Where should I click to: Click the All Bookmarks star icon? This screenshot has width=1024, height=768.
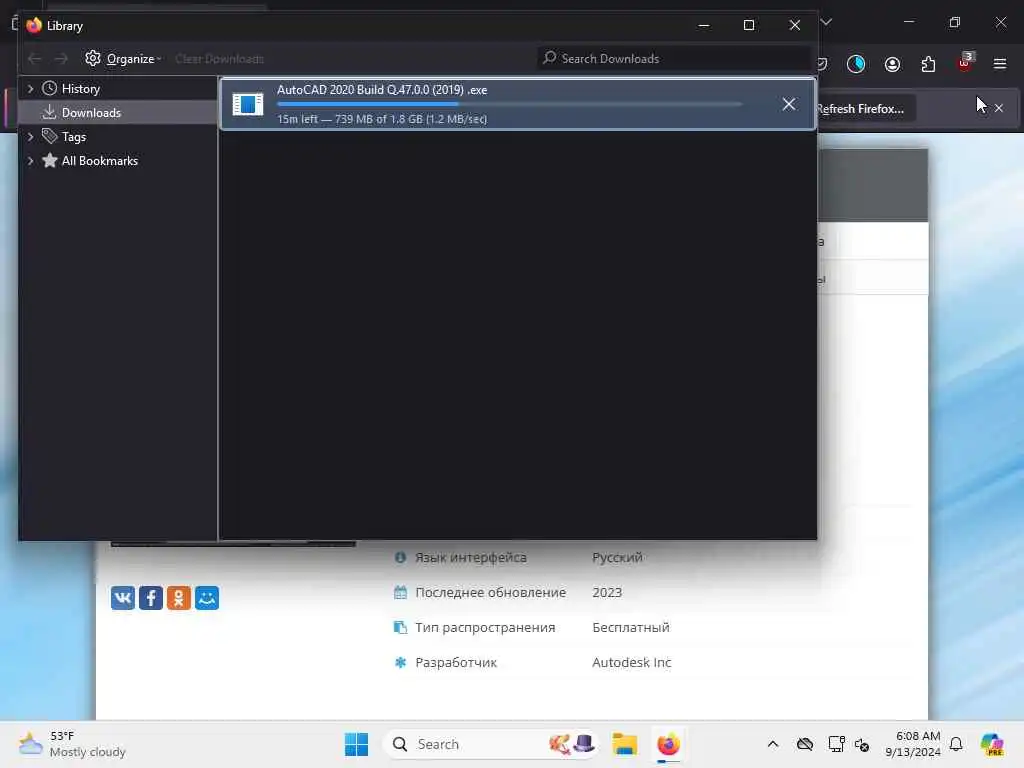tap(49, 161)
